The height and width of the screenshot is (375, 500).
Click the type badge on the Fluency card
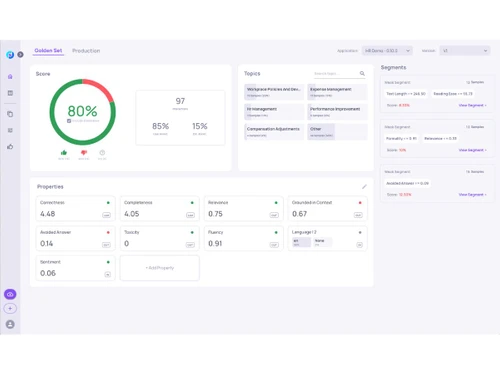click(274, 245)
